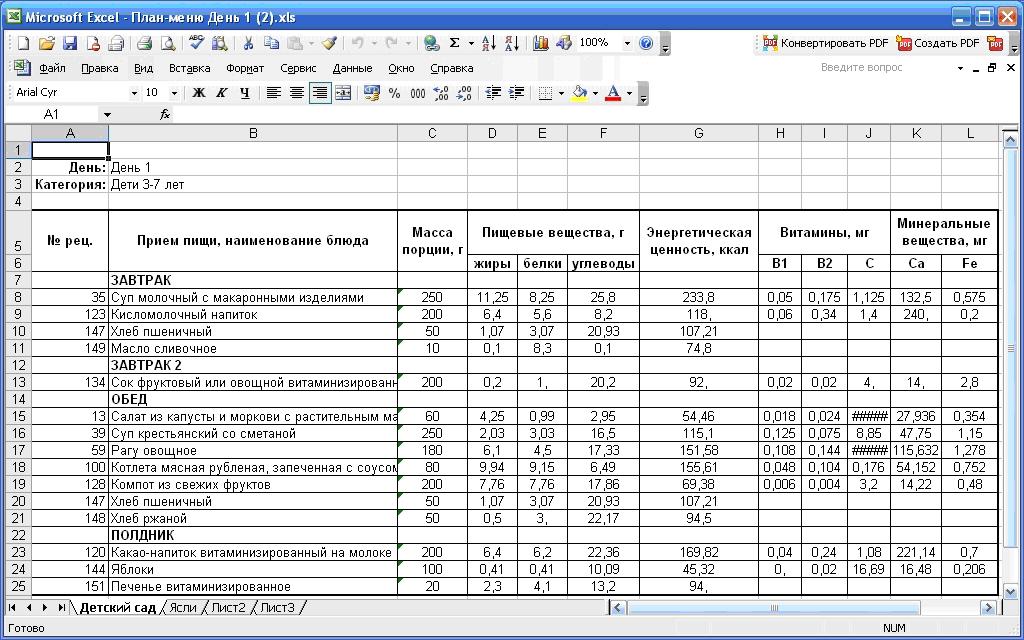Image resolution: width=1024 pixels, height=640 pixels.
Task: Increase decimal places
Action: click(441, 93)
